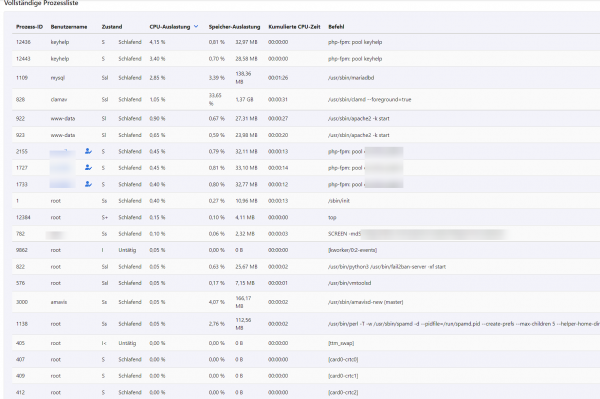The width and height of the screenshot is (600, 399).
Task: Click cumulative CPU time 00:01:26
Action: [278, 78]
